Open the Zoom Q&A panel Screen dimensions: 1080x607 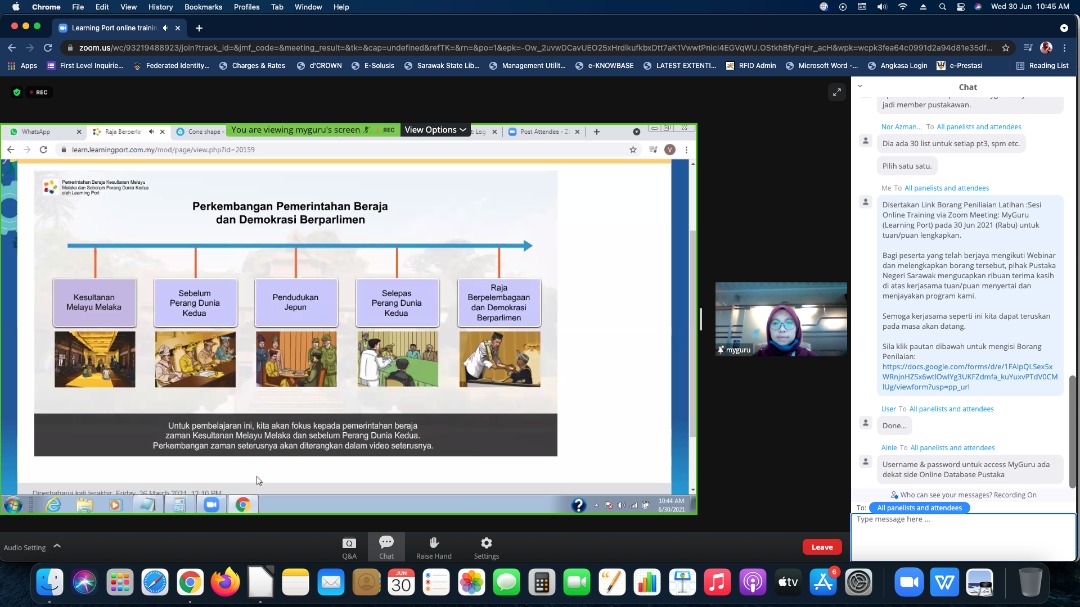coord(349,548)
